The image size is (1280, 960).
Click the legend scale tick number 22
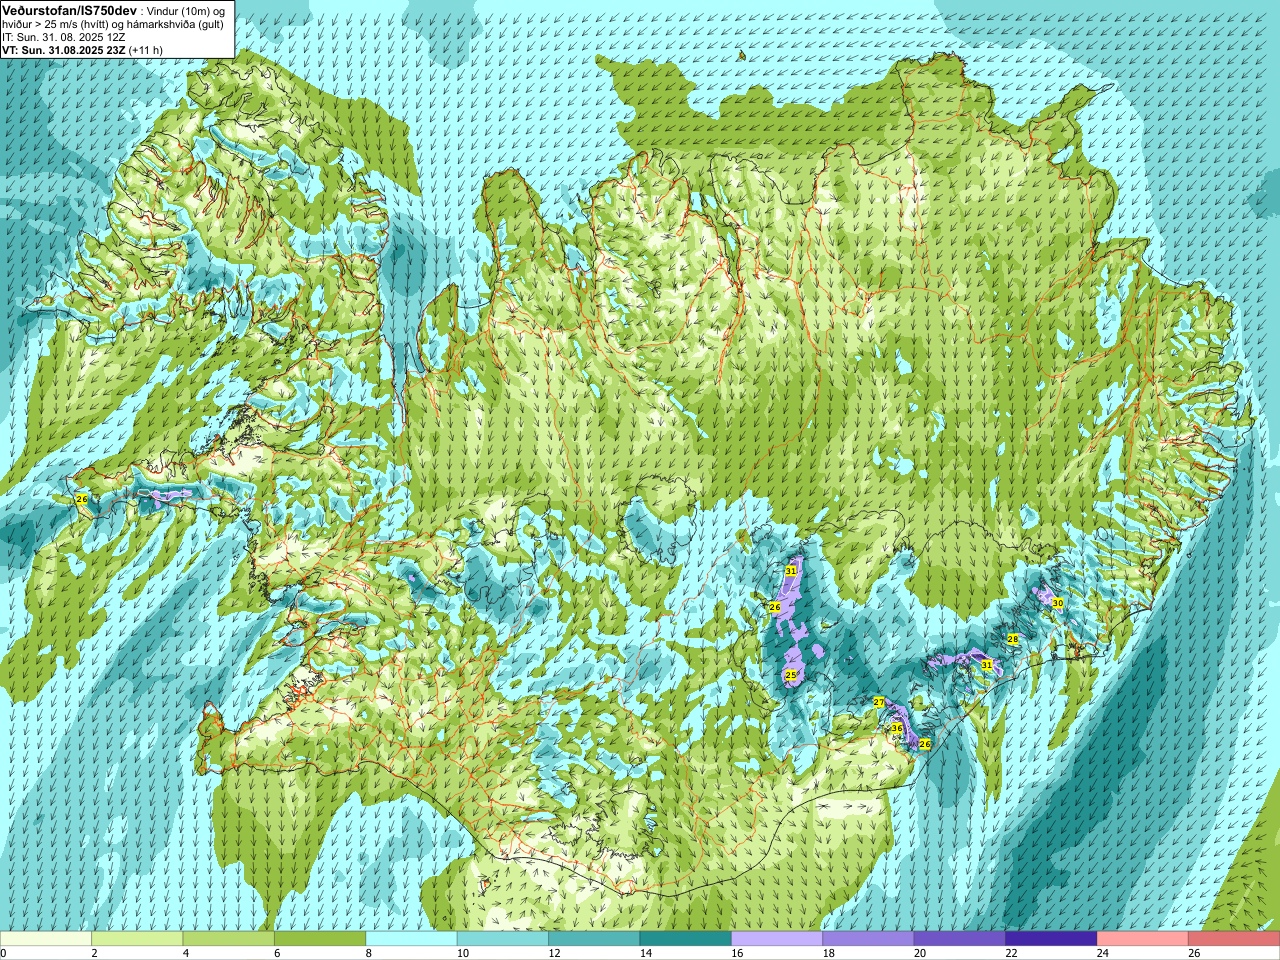point(1012,953)
